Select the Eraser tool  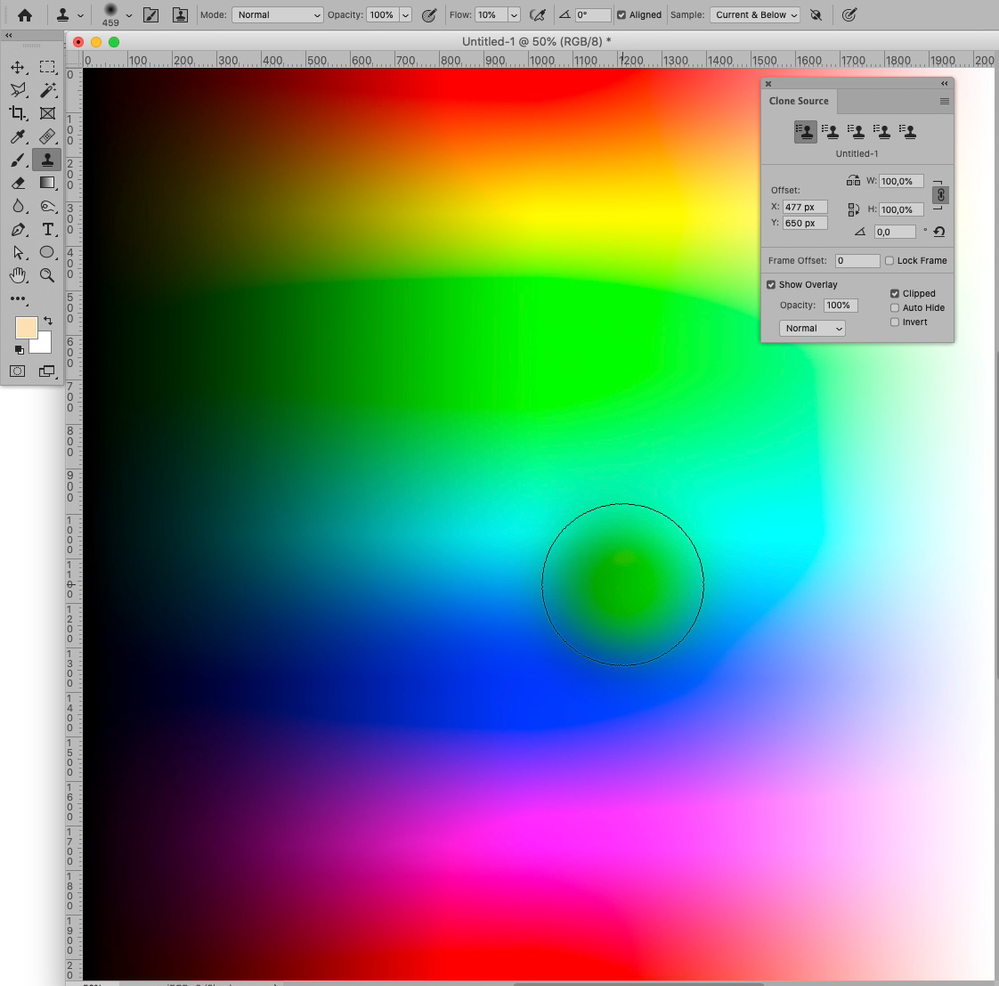(x=18, y=182)
